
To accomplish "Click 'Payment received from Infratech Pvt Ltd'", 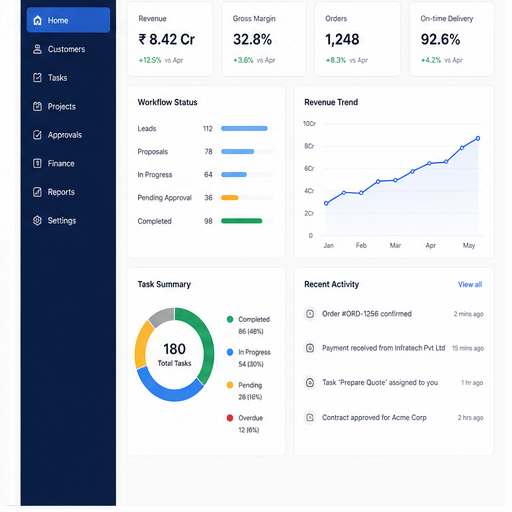I will (383, 348).
